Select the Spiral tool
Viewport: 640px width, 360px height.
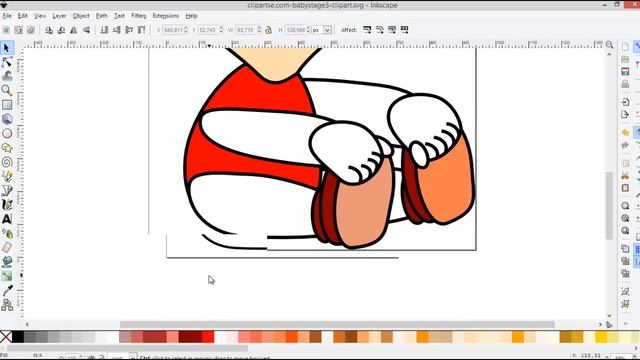(x=7, y=162)
